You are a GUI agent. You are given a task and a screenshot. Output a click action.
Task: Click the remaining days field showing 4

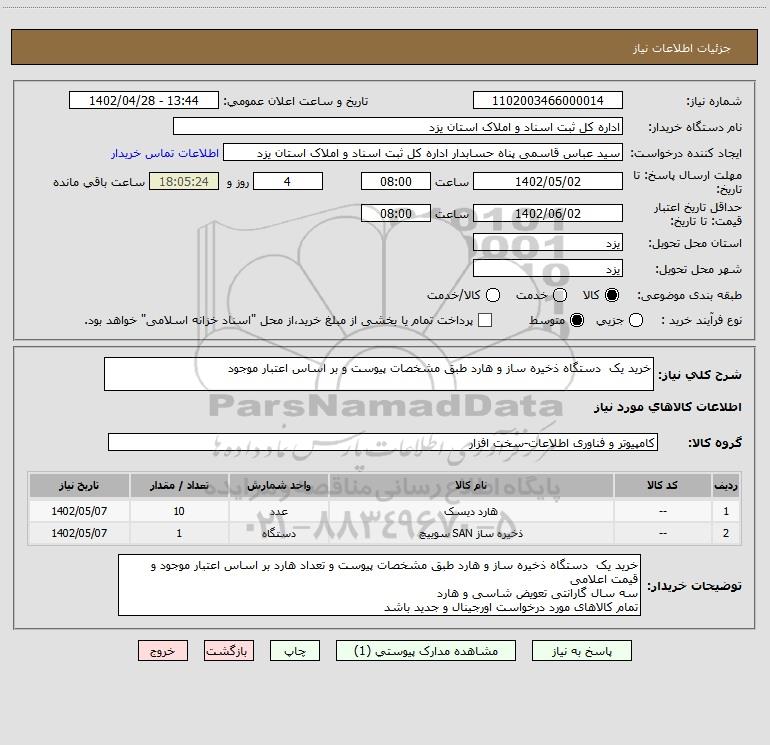pos(288,181)
